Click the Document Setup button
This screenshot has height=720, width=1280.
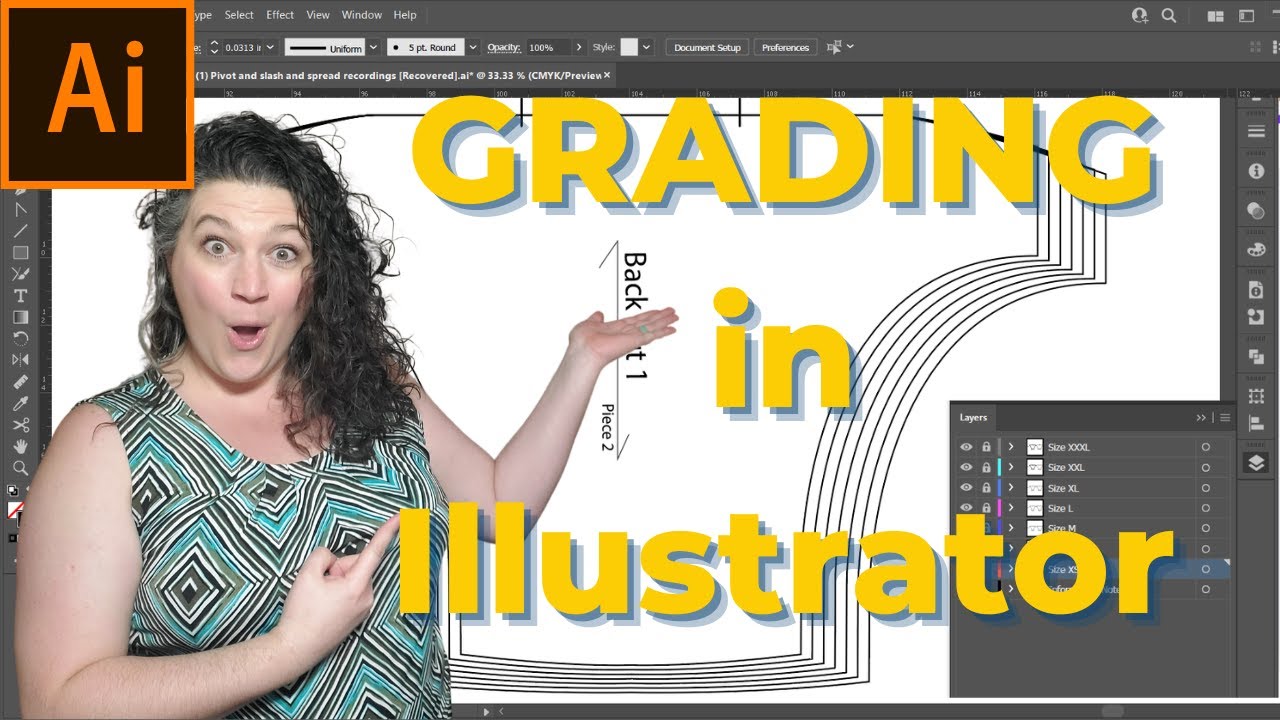(x=707, y=47)
